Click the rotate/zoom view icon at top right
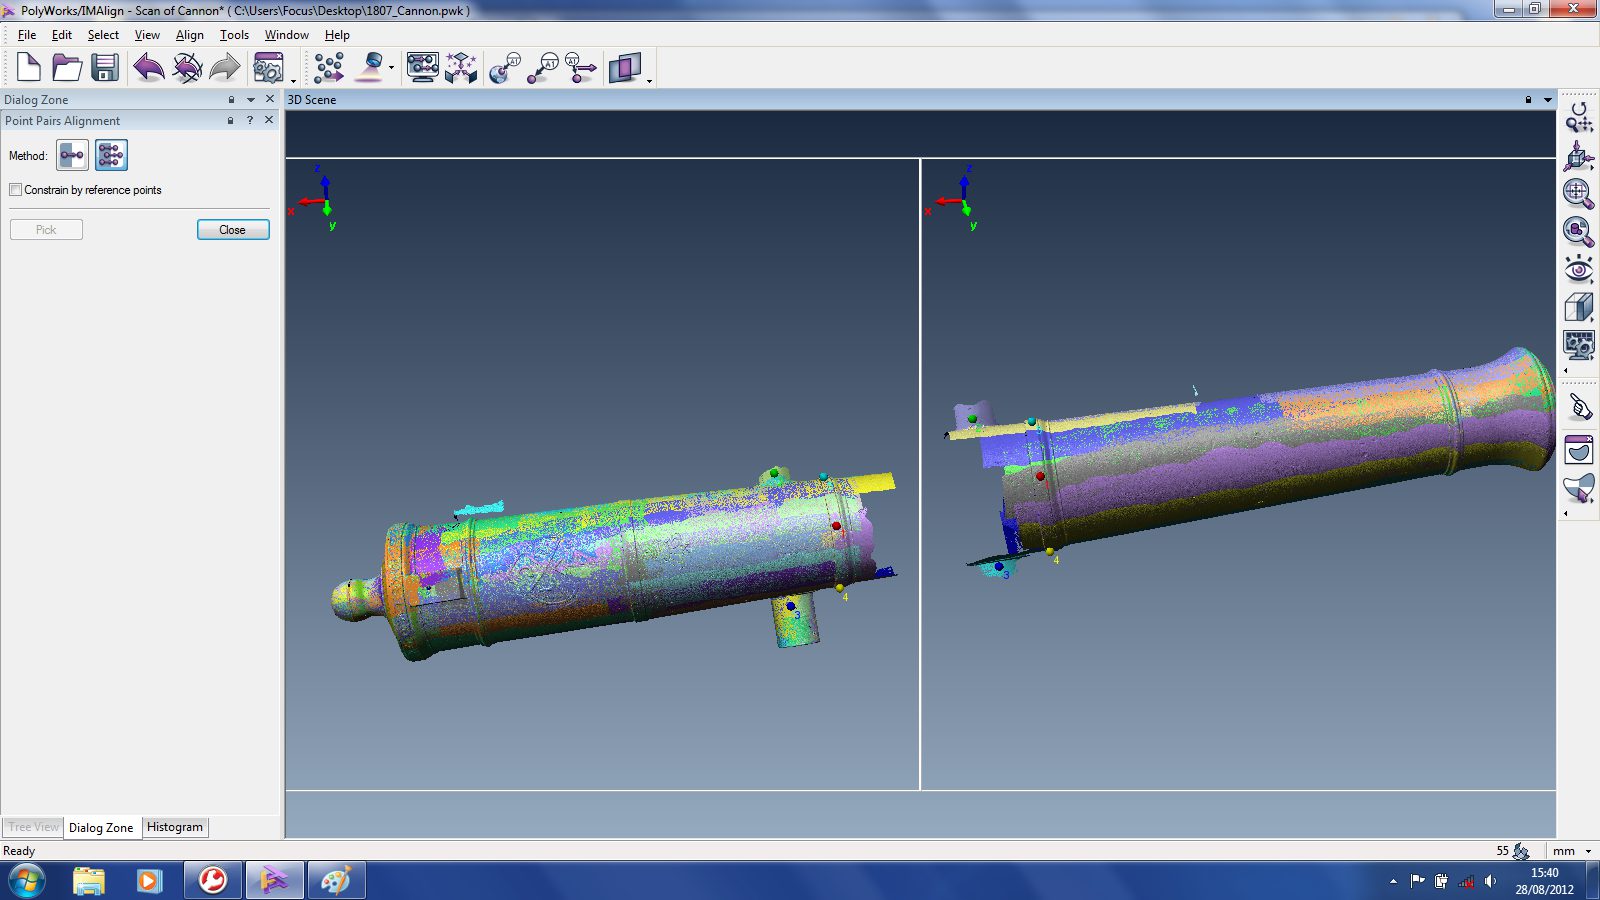 [x=1579, y=117]
